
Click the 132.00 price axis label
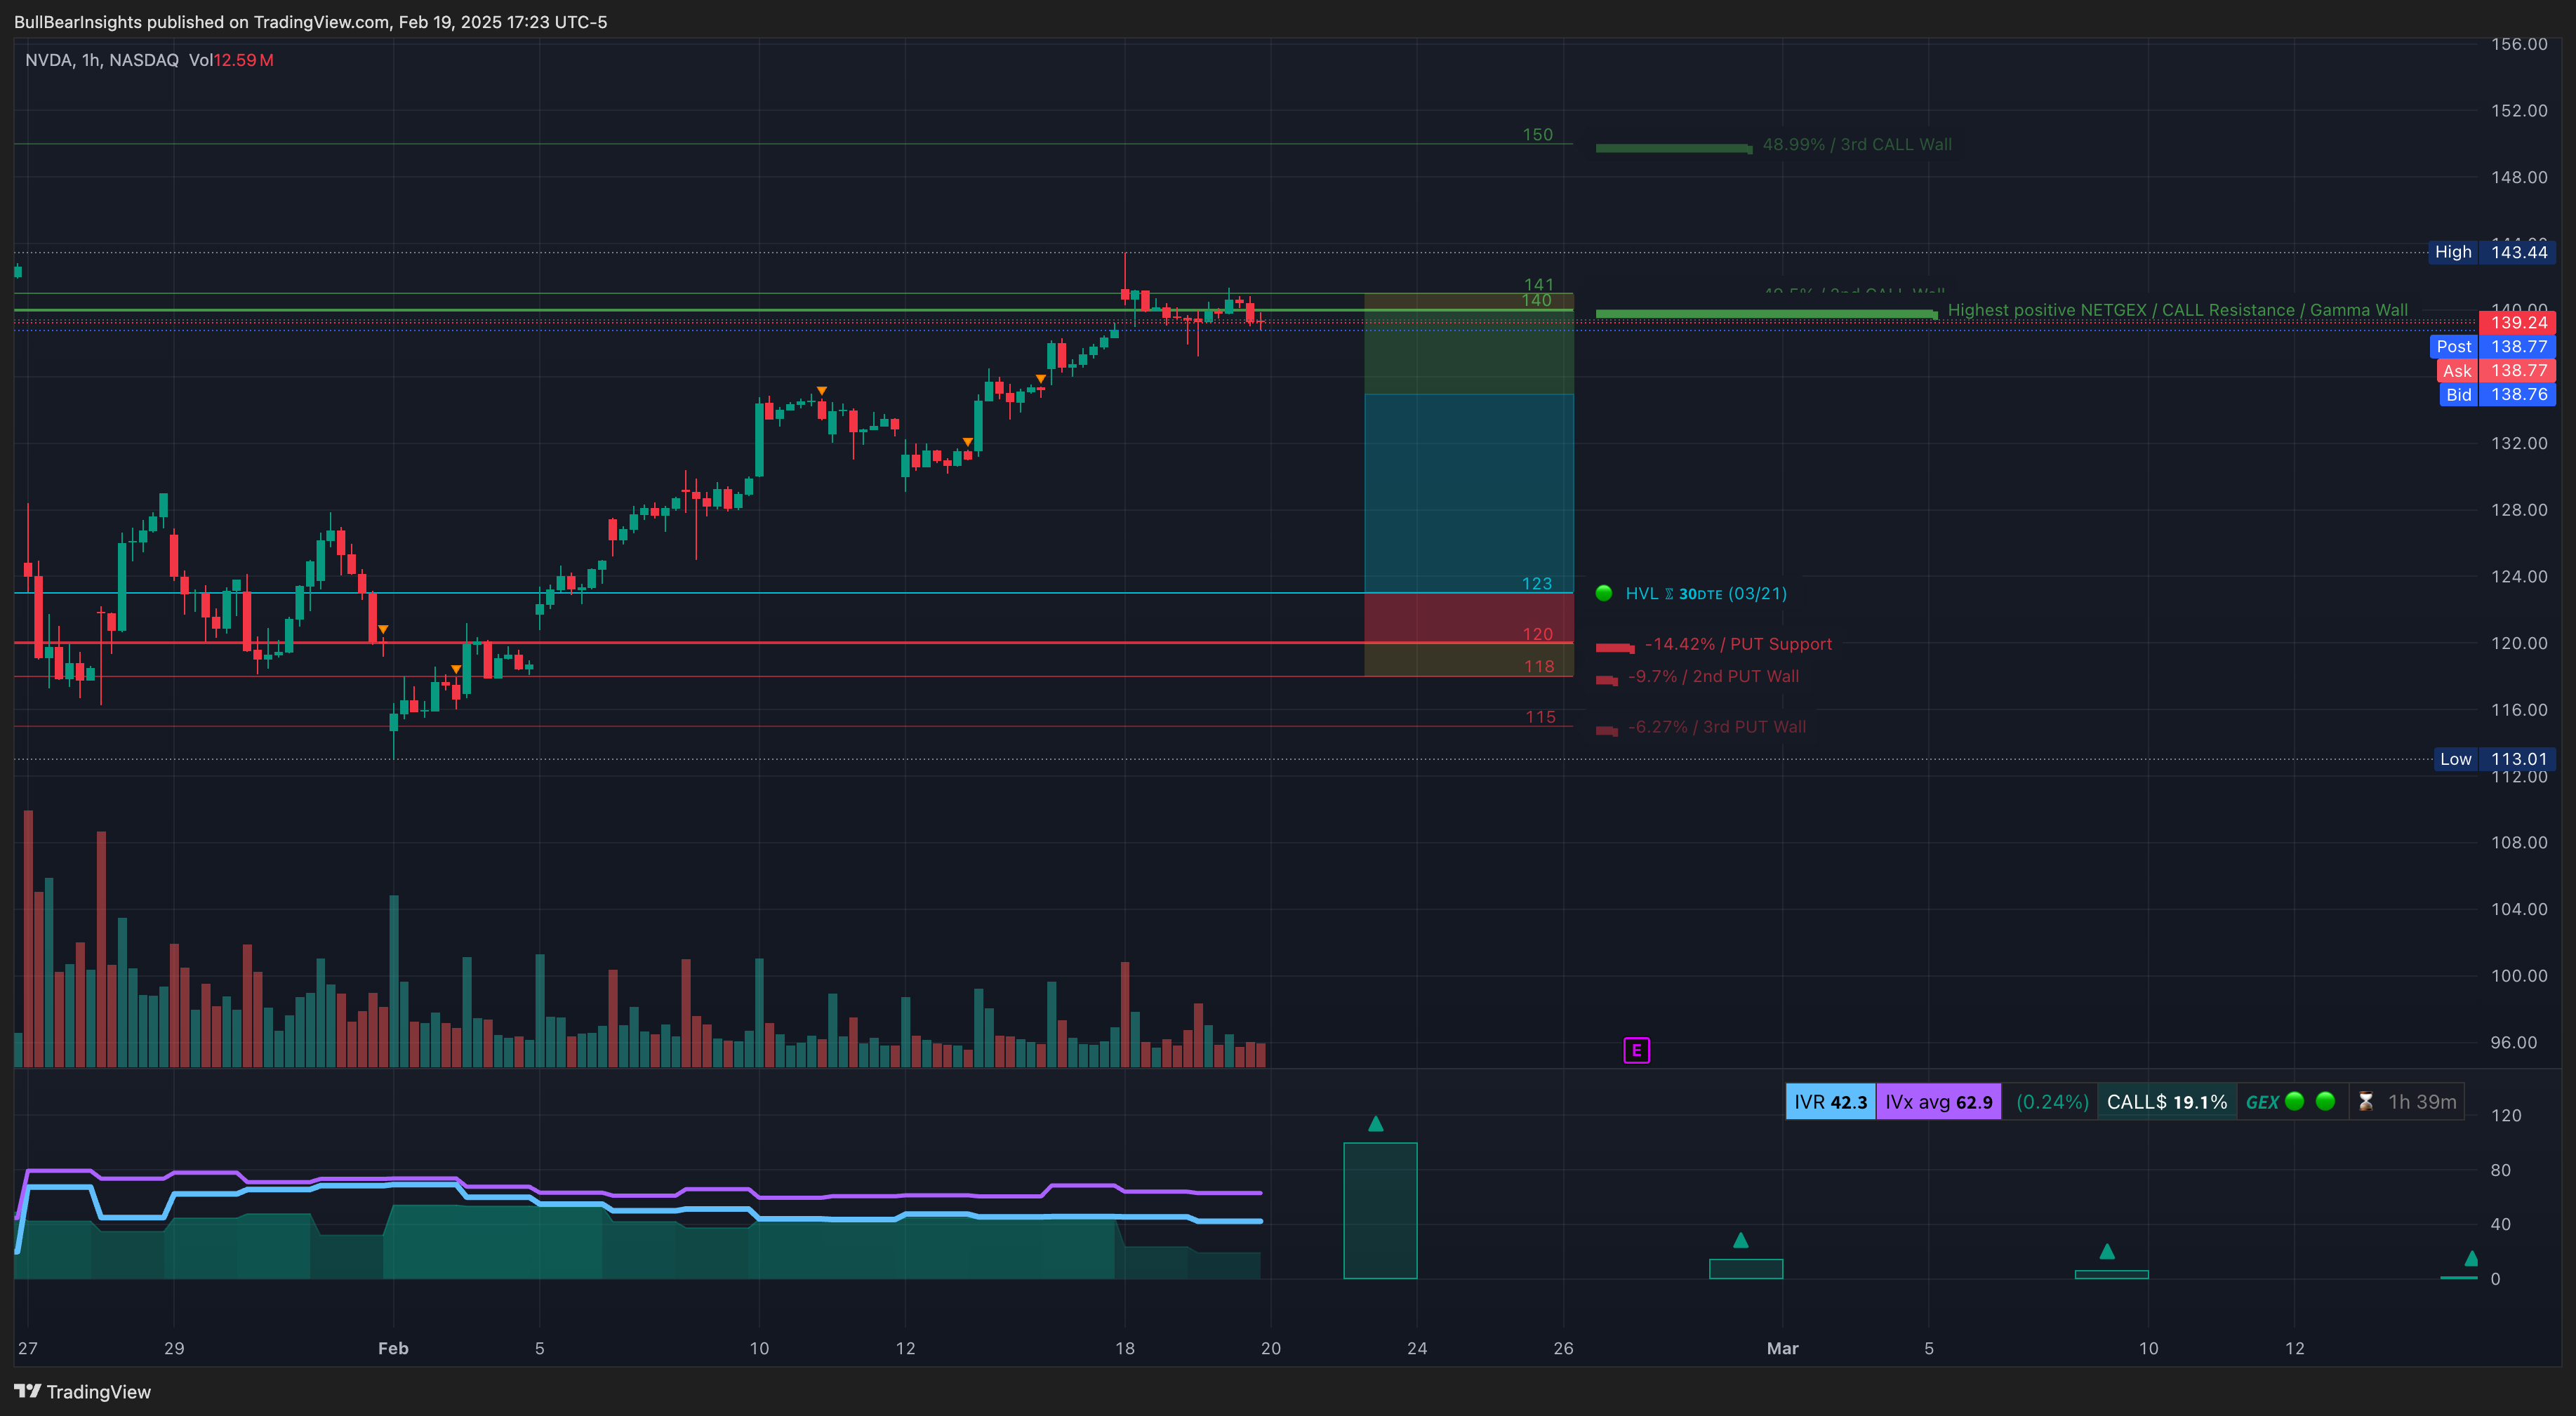pyautogui.click(x=2519, y=443)
